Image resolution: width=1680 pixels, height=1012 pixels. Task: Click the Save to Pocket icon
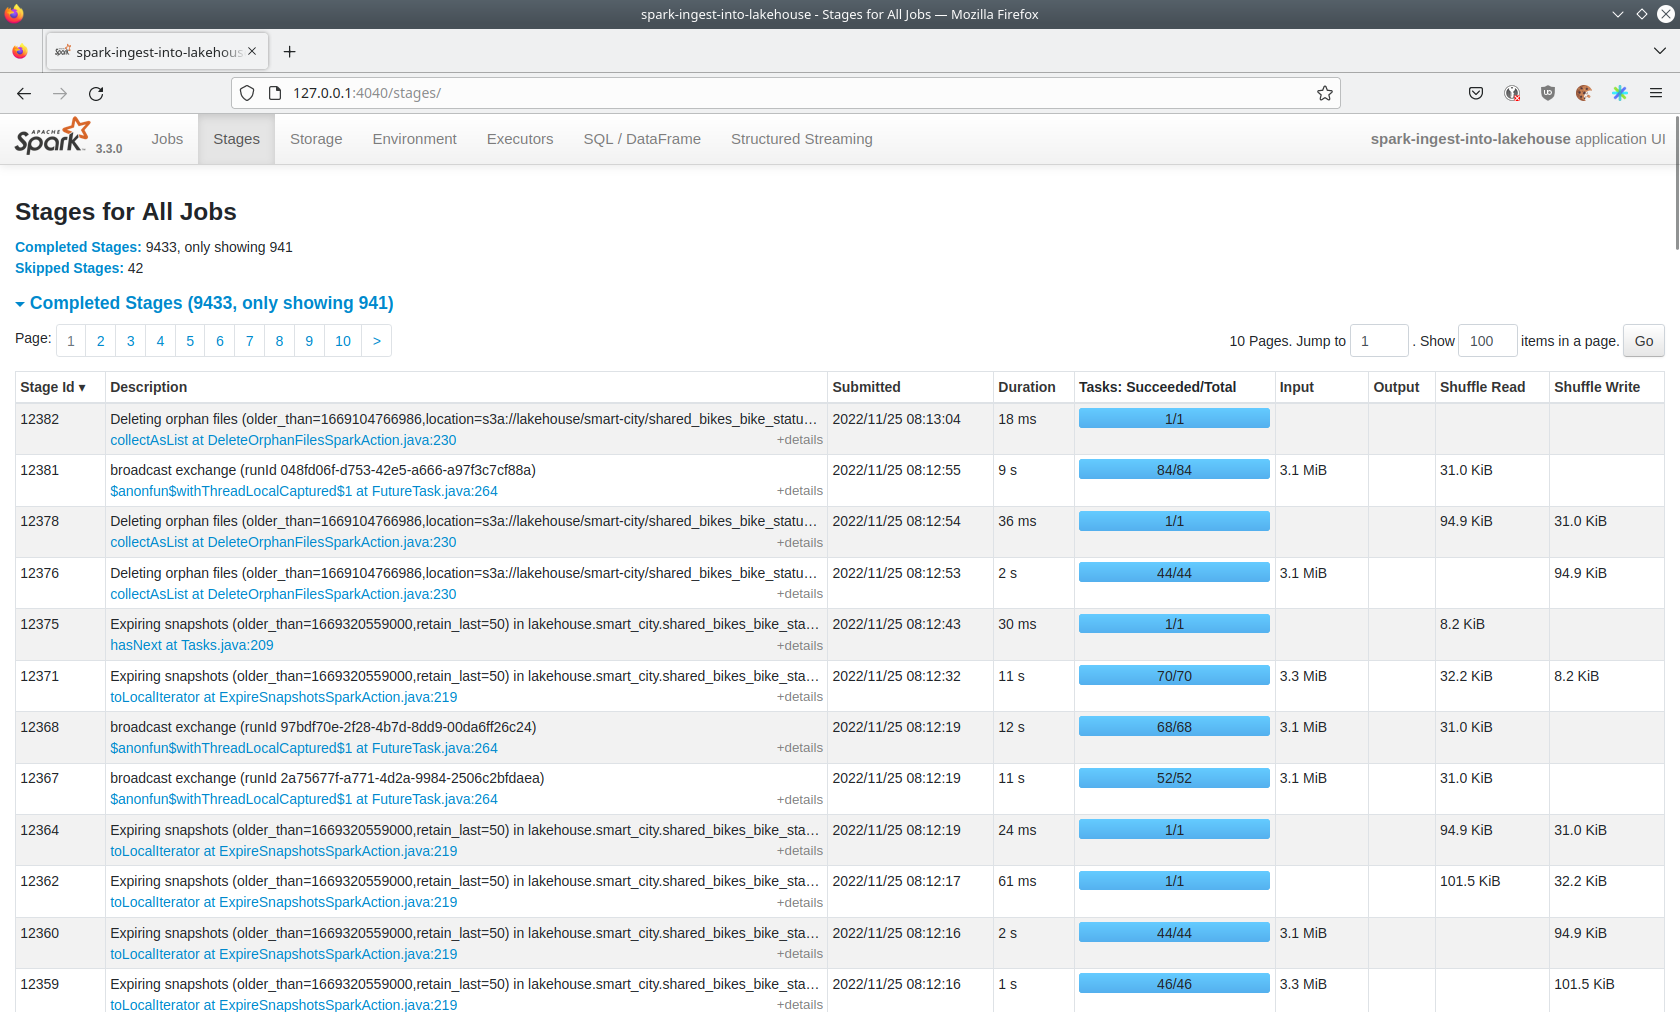(1475, 93)
